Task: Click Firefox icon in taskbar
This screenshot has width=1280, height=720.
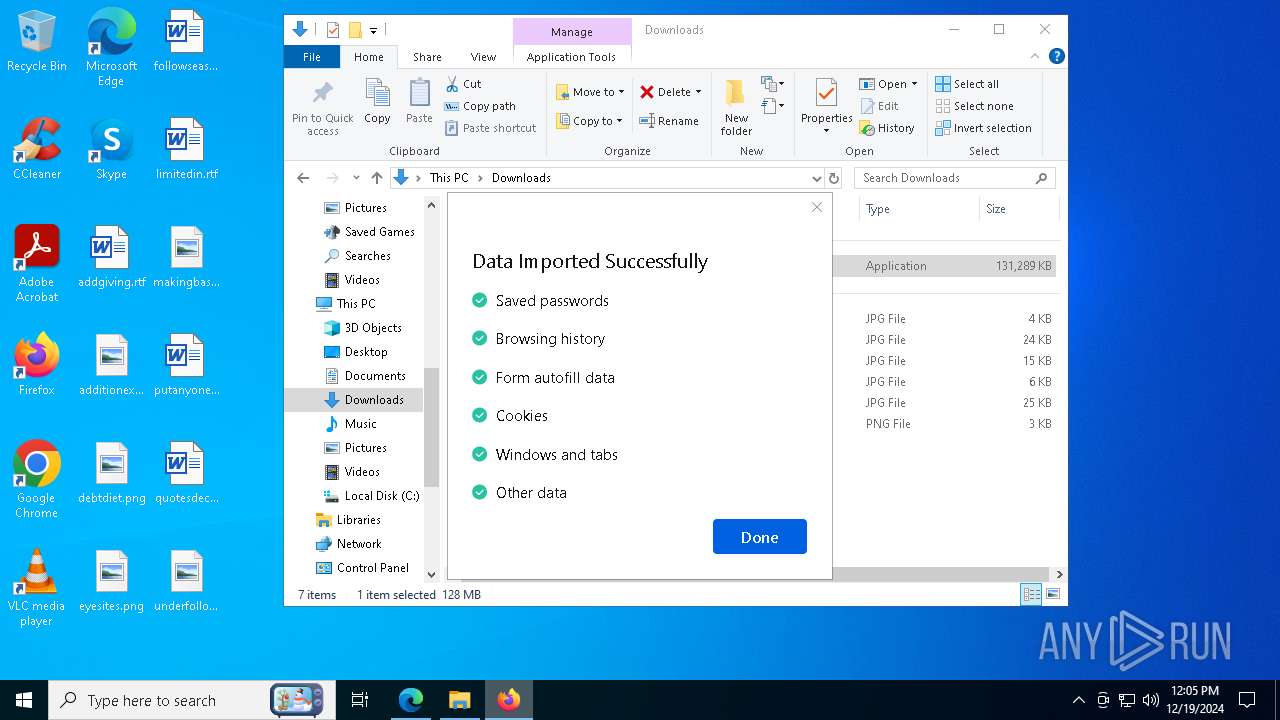Action: pyautogui.click(x=509, y=700)
